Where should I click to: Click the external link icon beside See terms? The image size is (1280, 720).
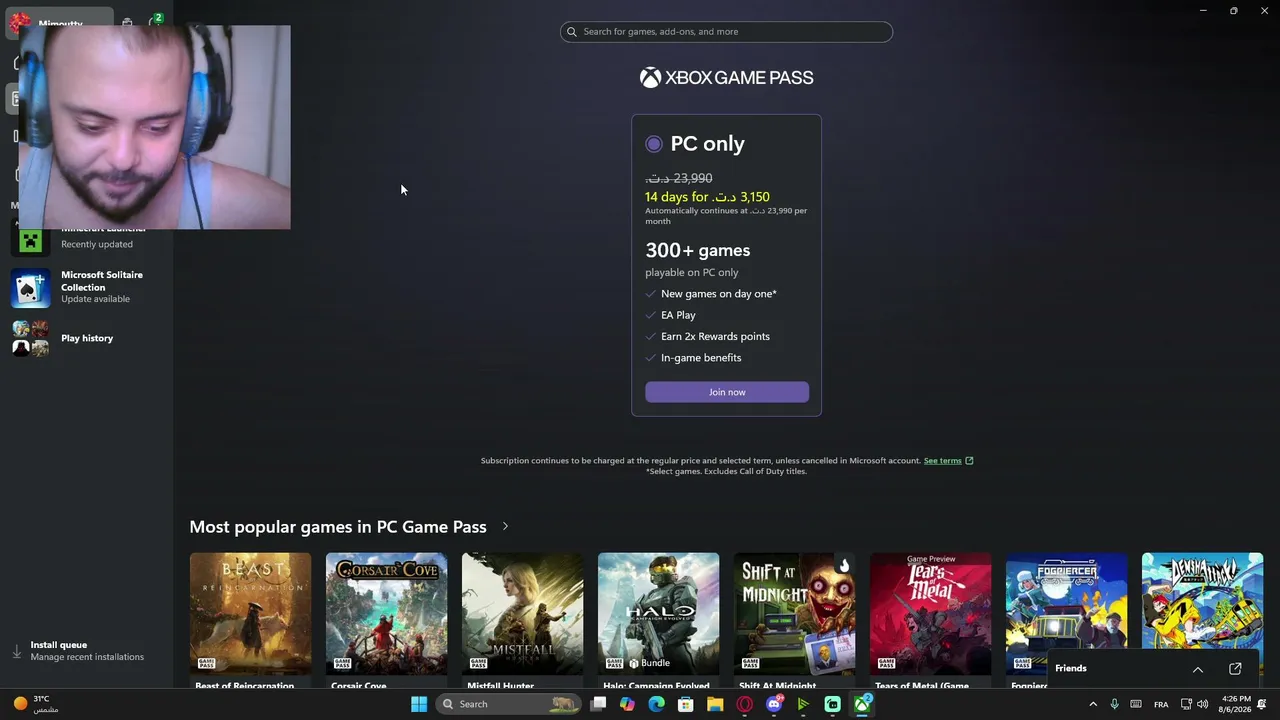(969, 461)
